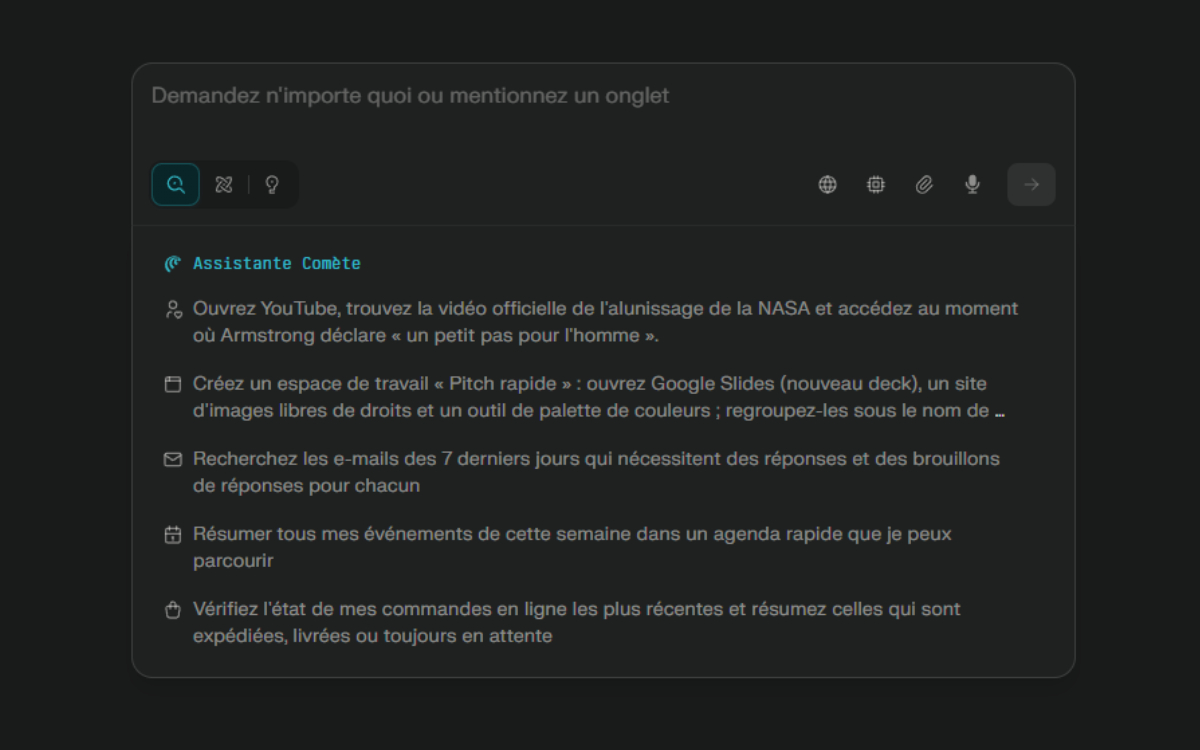Click the comet icon beside Assistante Comète
Viewport: 1200px width, 750px height.
(173, 263)
